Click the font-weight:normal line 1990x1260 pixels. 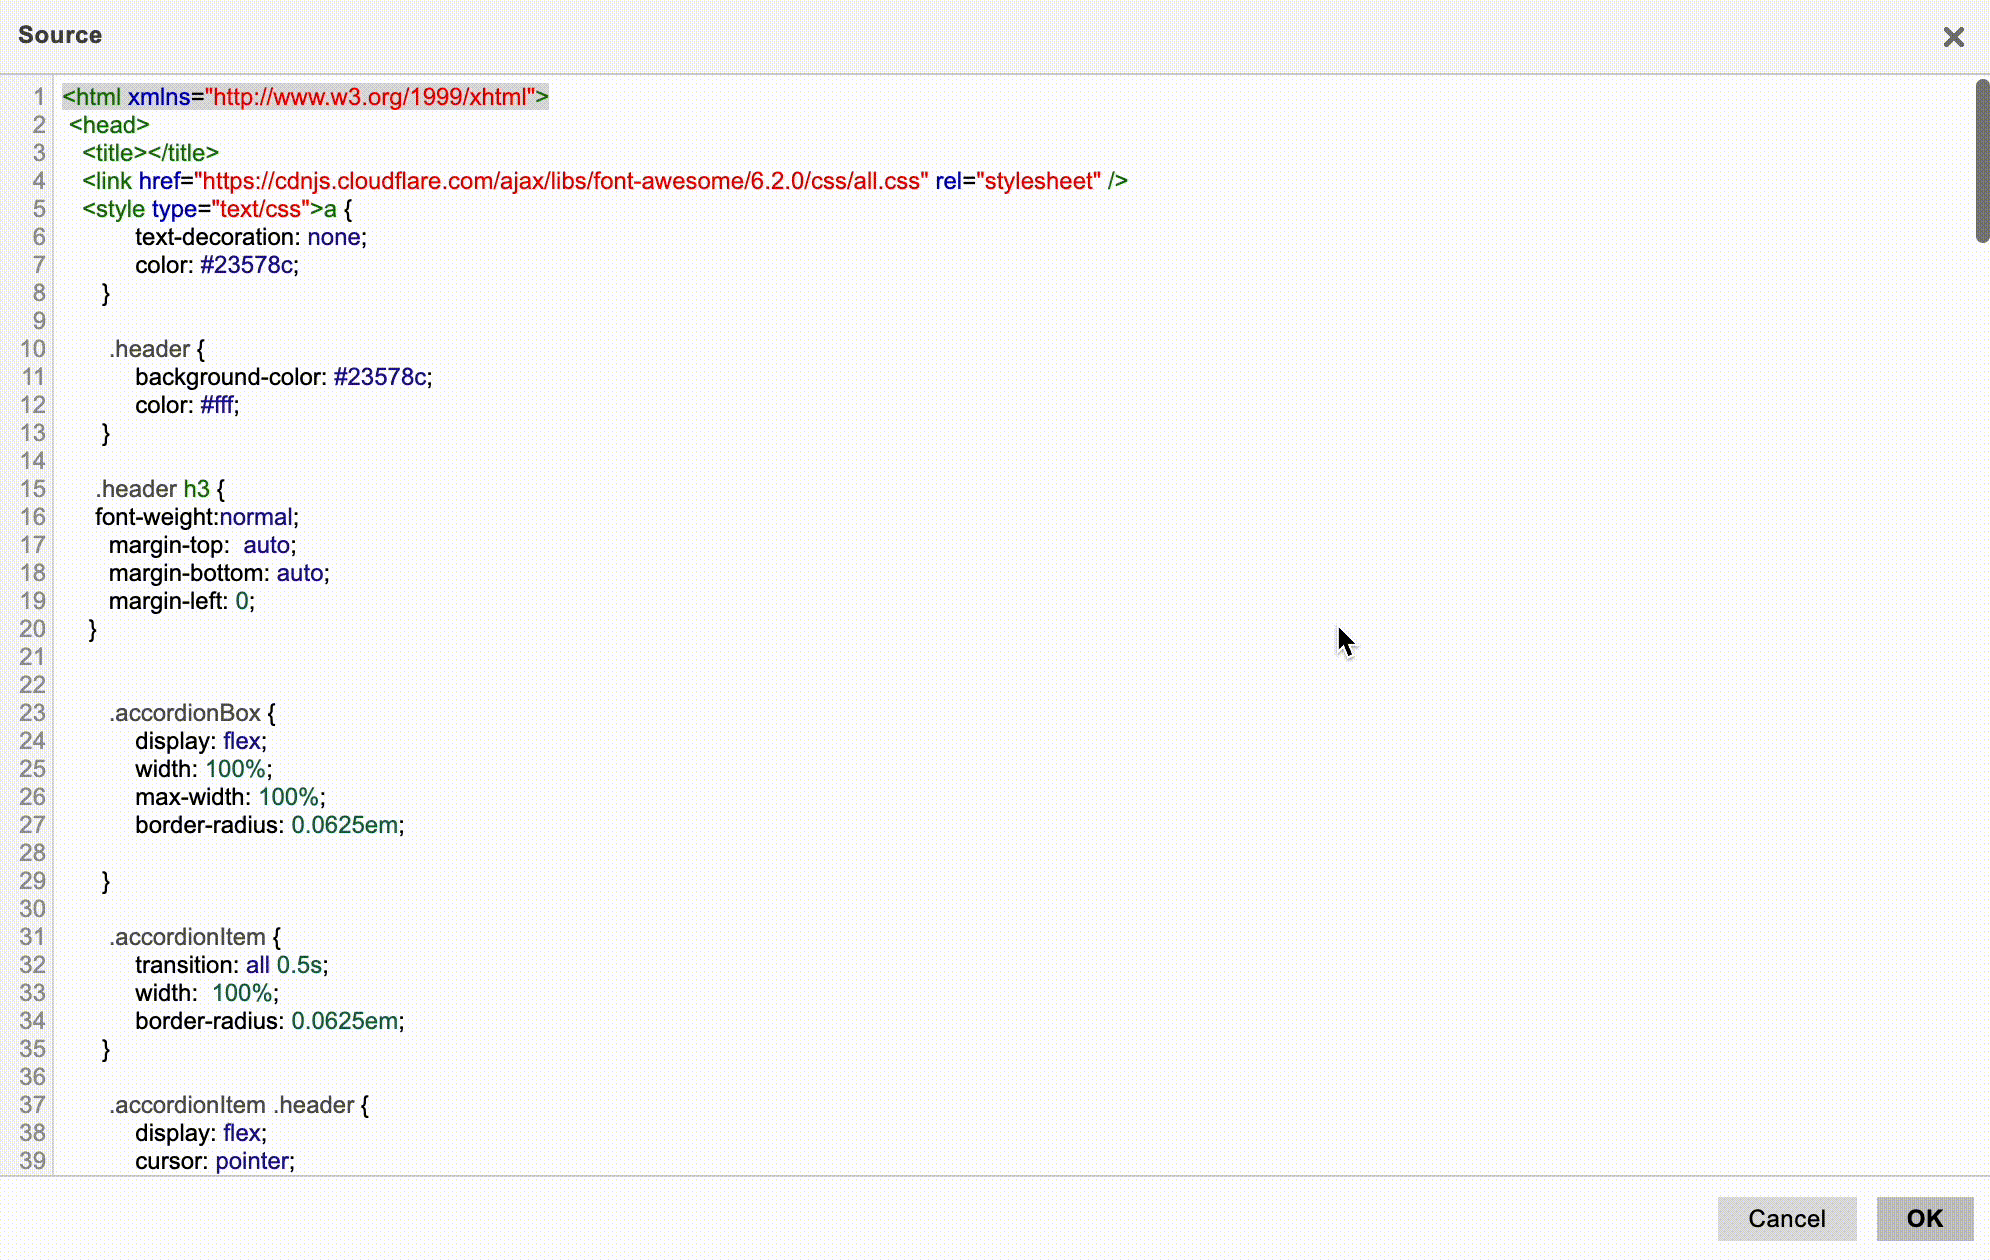[196, 517]
